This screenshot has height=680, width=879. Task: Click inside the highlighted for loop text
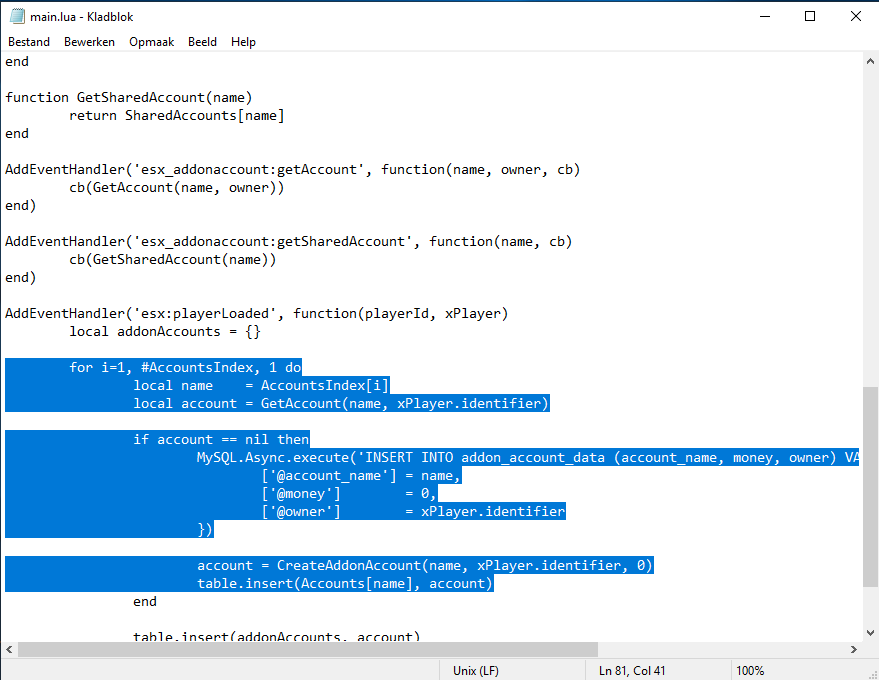click(186, 367)
